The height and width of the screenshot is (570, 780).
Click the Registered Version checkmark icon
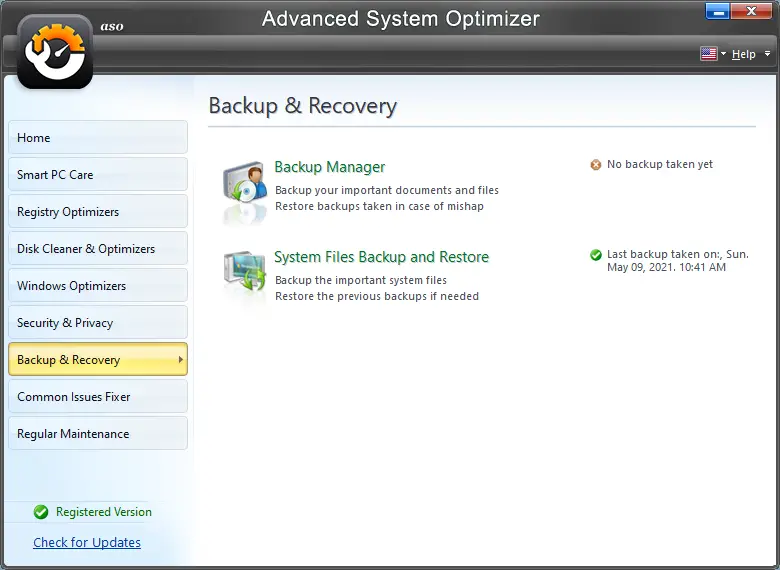(x=41, y=512)
